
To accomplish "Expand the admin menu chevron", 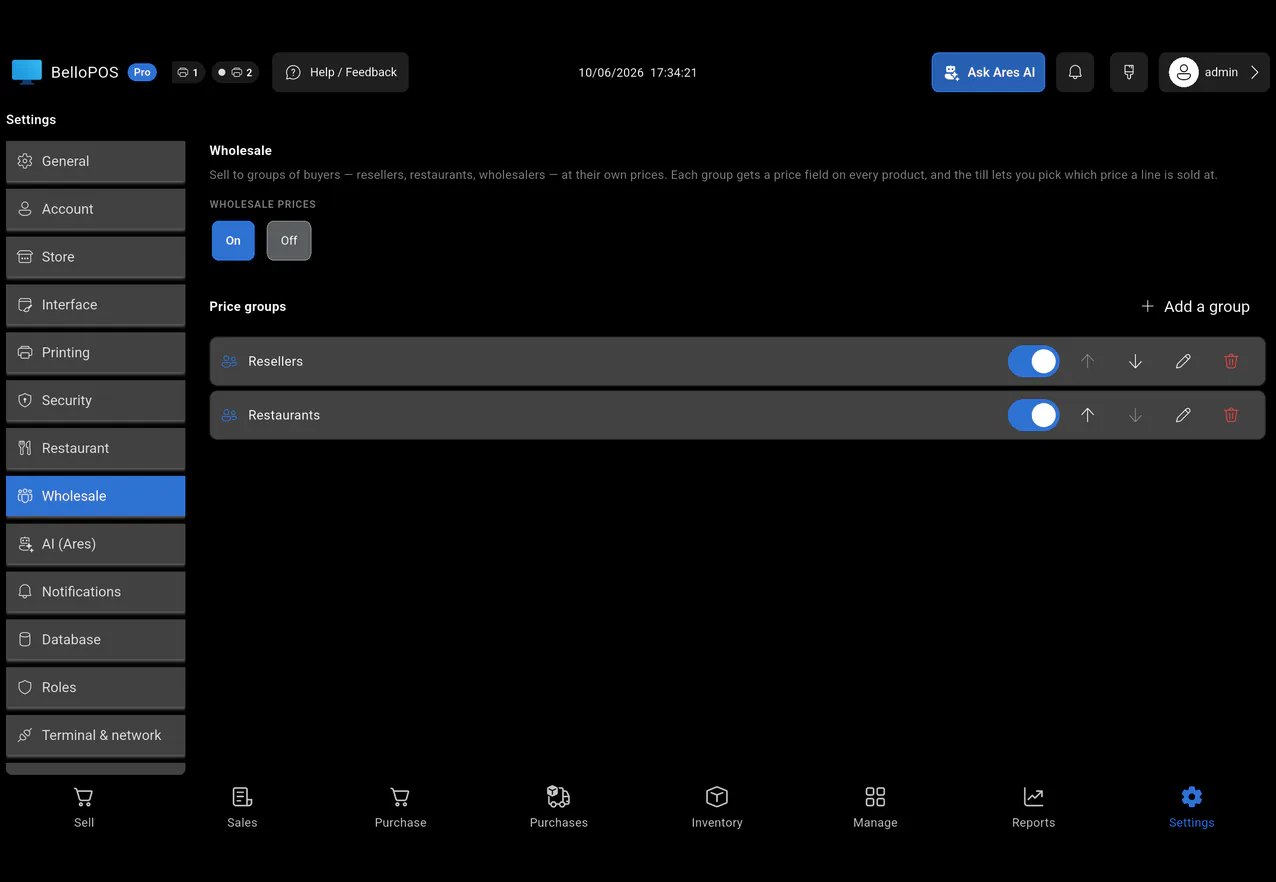I will (1255, 72).
